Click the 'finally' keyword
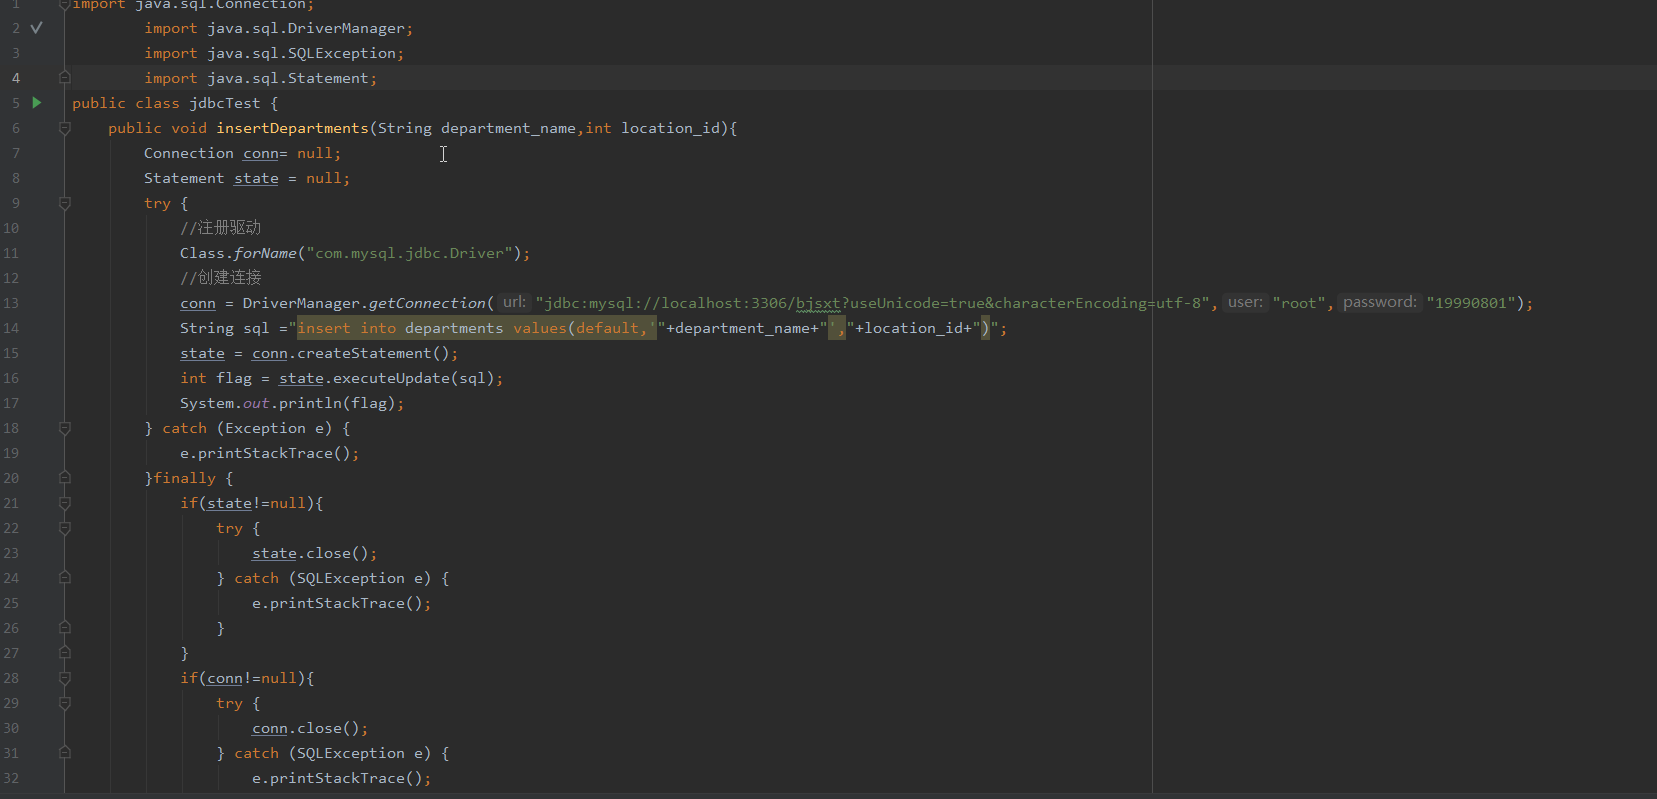The height and width of the screenshot is (799, 1657). click(184, 478)
